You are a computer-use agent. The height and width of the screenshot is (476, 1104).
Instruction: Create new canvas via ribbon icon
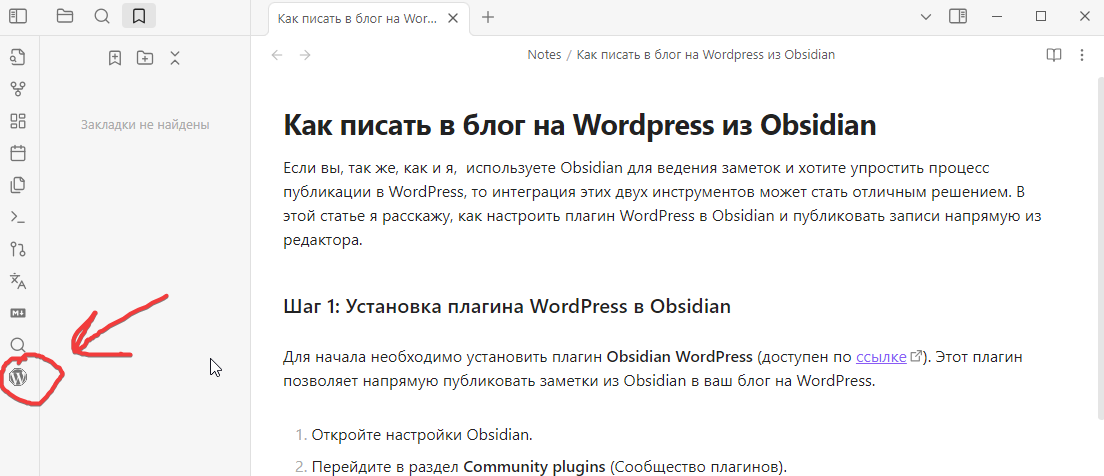click(x=18, y=121)
